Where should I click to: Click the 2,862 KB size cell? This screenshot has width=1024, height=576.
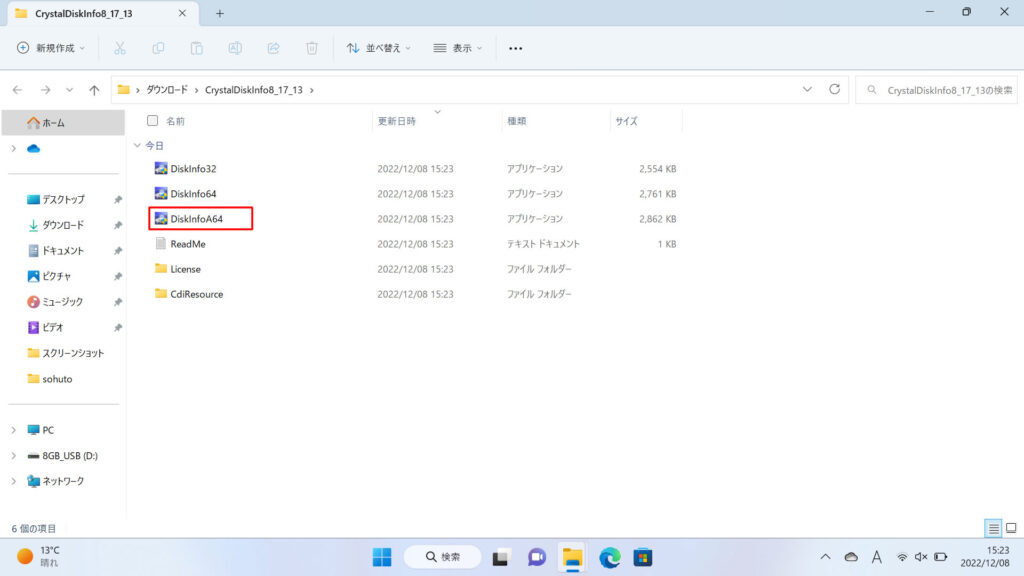(x=658, y=219)
